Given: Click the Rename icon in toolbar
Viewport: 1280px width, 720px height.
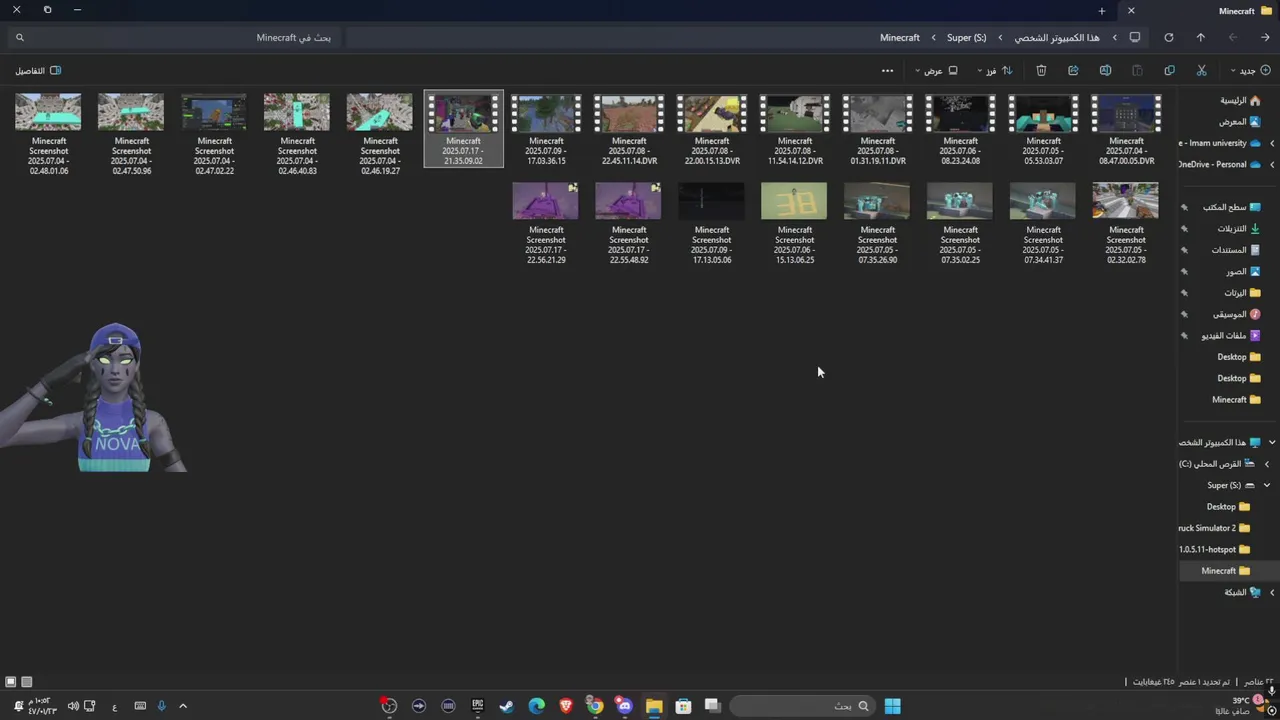Looking at the screenshot, I should 1105,70.
